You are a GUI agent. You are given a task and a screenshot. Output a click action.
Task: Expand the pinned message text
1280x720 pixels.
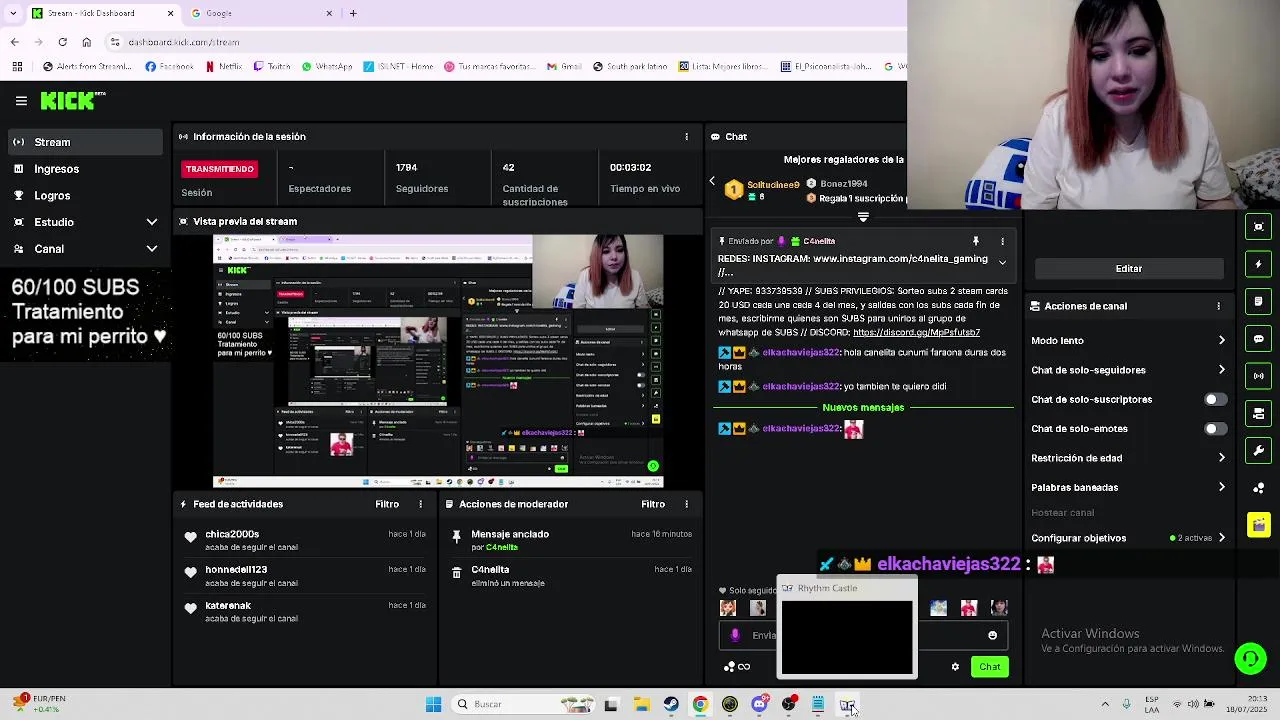coord(1002,263)
